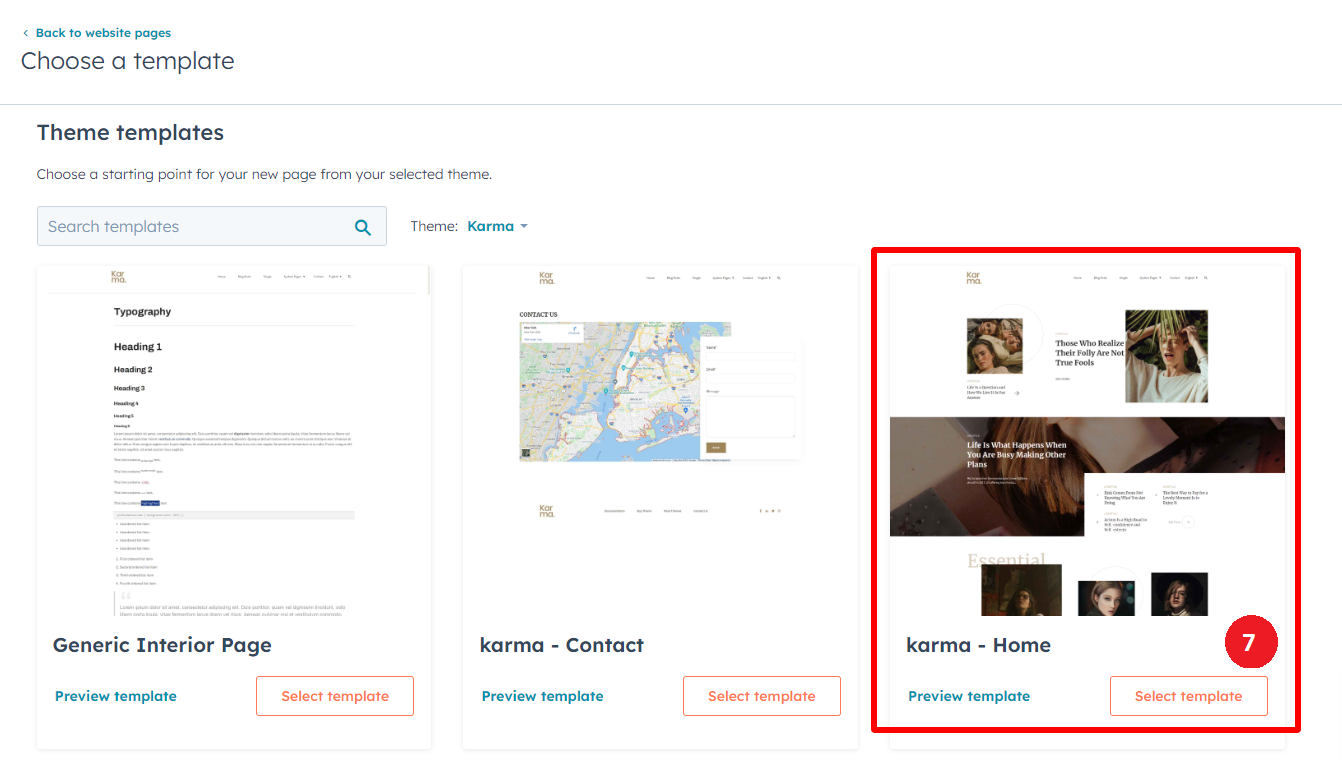Screen dimensions: 1342x779
Task: Click the karma - Home title text
Action: click(978, 645)
